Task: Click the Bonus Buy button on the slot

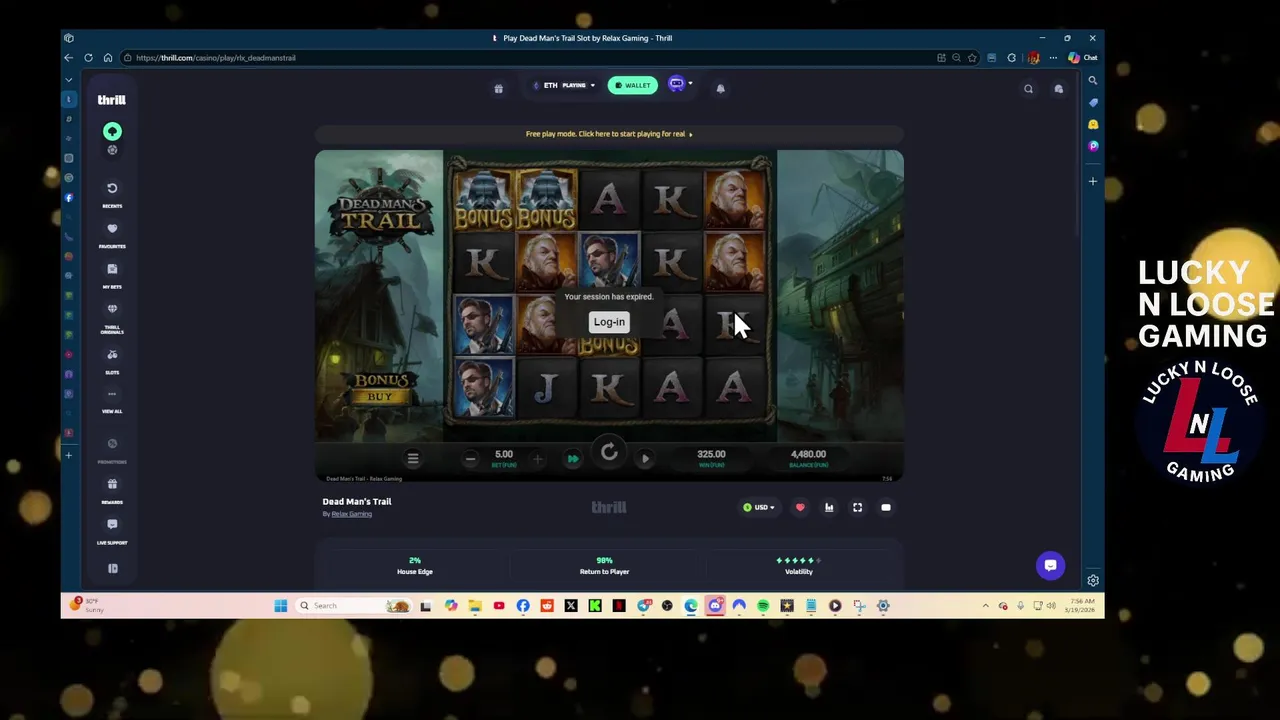Action: coord(380,388)
